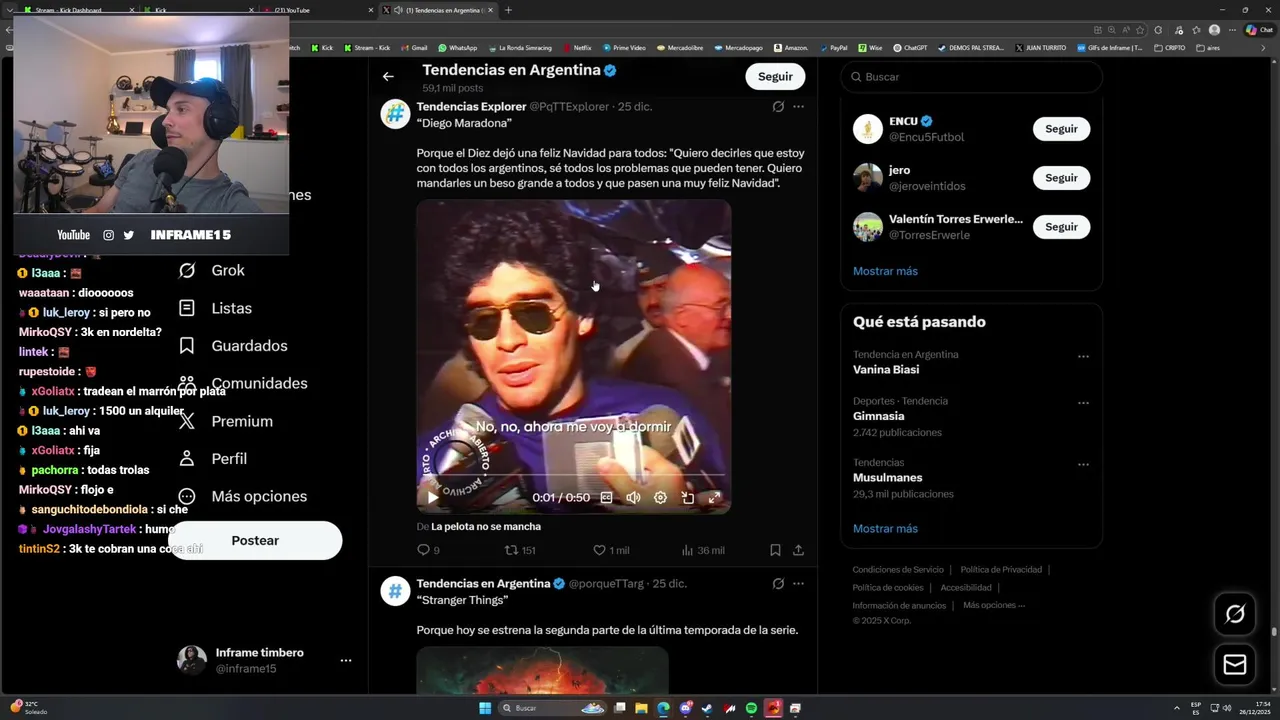The height and width of the screenshot is (720, 1280).
Task: Open Tendencias Explorer profile avatar
Action: [395, 114]
